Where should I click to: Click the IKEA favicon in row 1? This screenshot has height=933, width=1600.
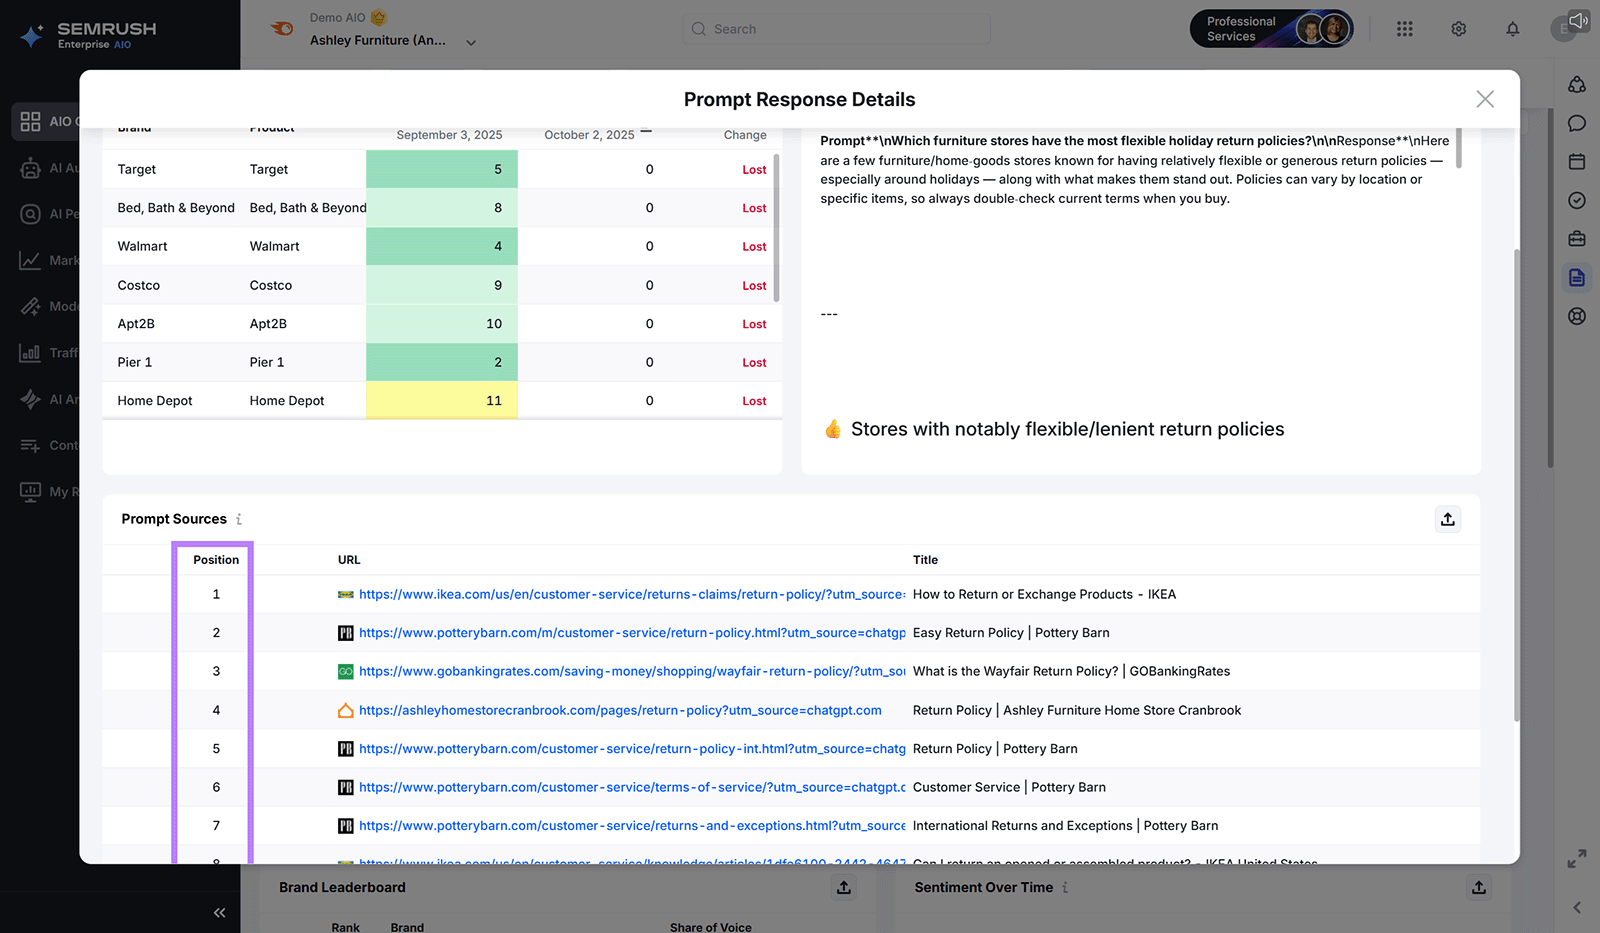tap(345, 594)
